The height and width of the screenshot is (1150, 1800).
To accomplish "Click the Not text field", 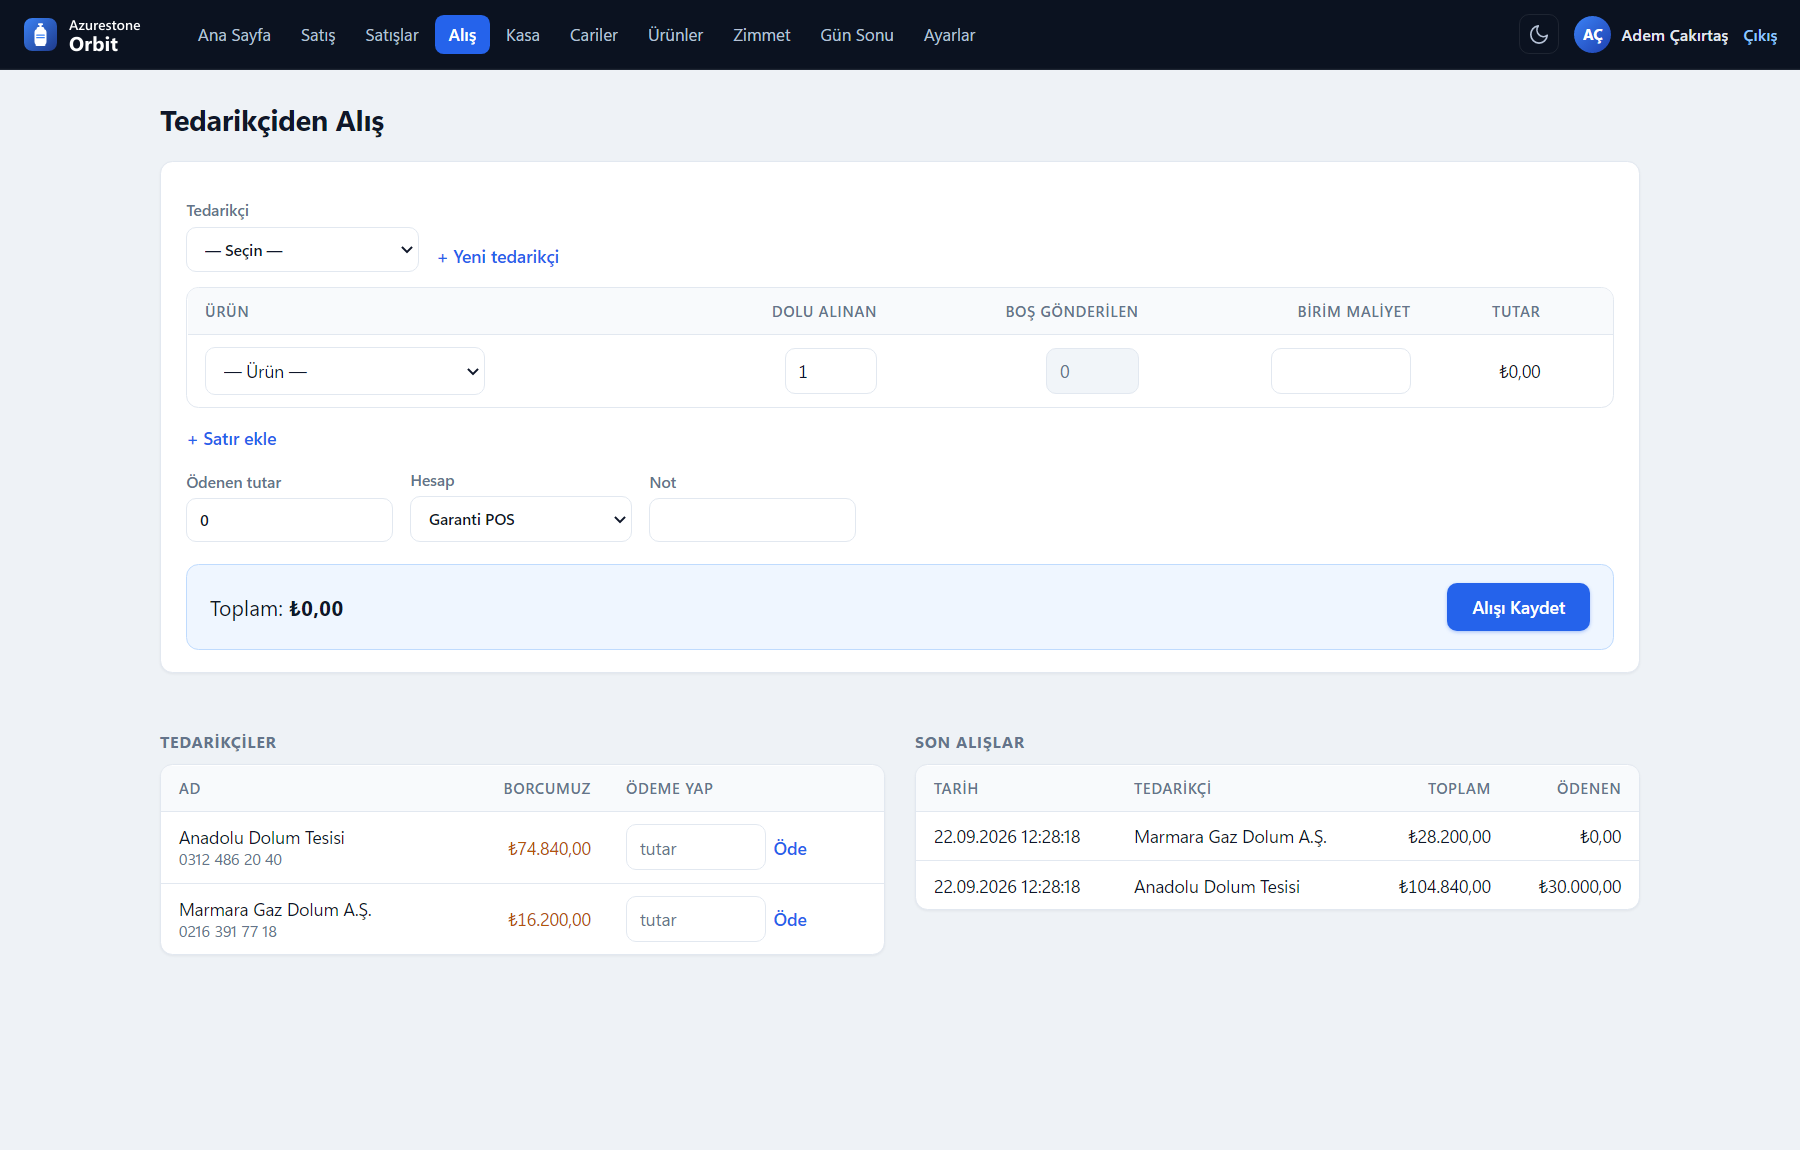I will tap(752, 520).
